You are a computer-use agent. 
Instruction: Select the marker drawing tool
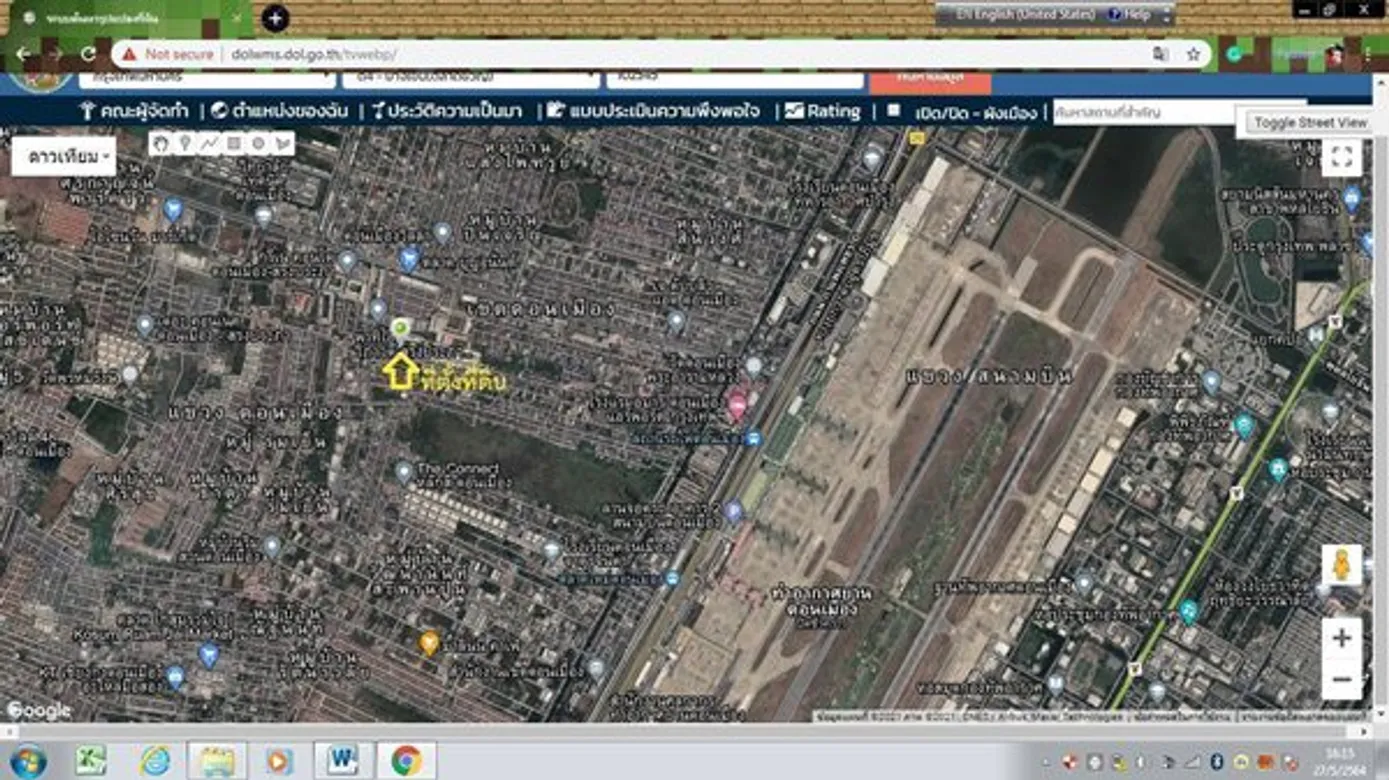(185, 143)
